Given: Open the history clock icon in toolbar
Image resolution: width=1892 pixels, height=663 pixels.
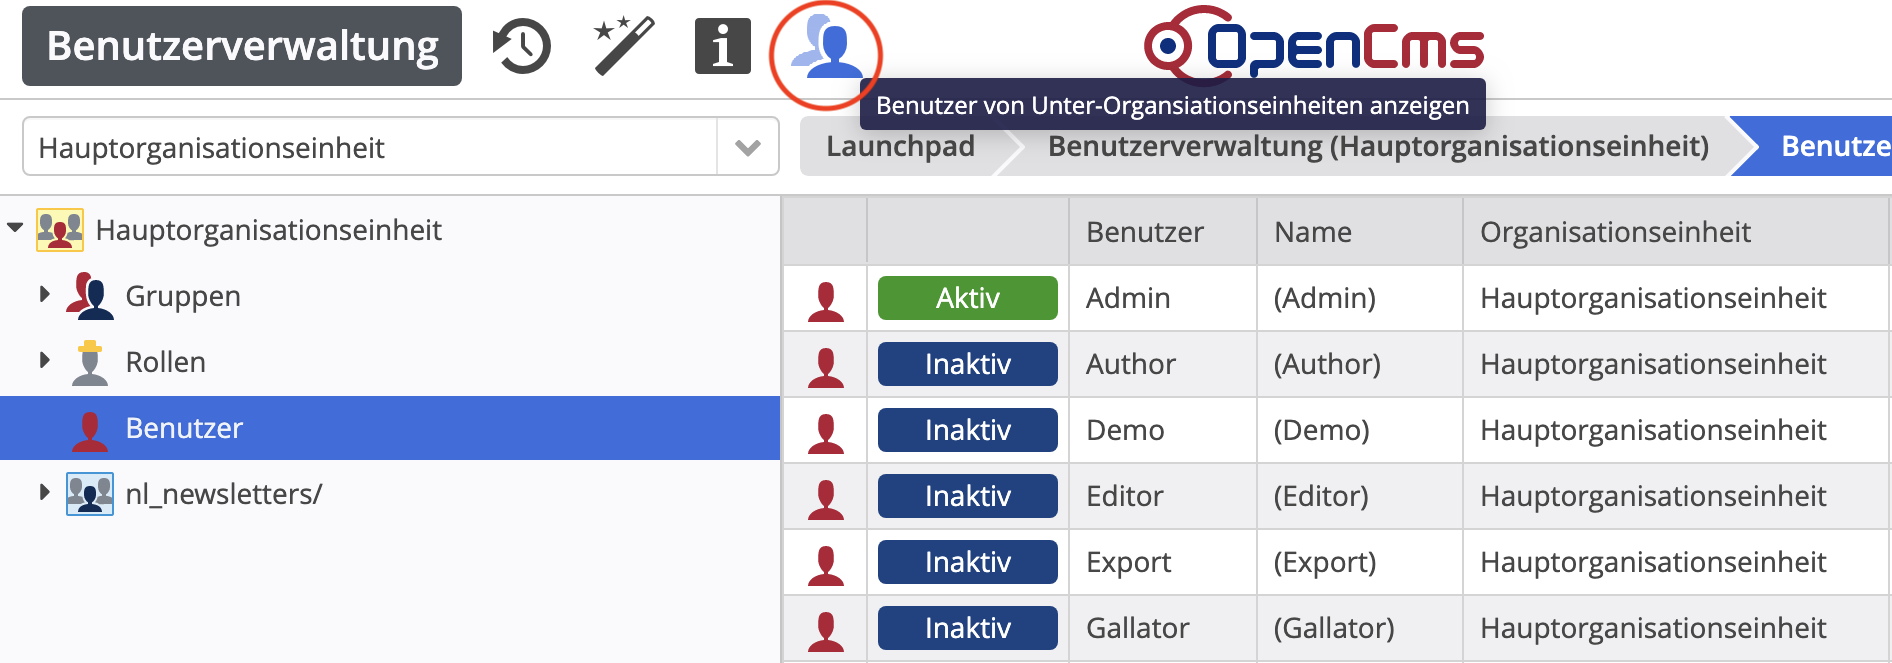Looking at the screenshot, I should pyautogui.click(x=521, y=47).
